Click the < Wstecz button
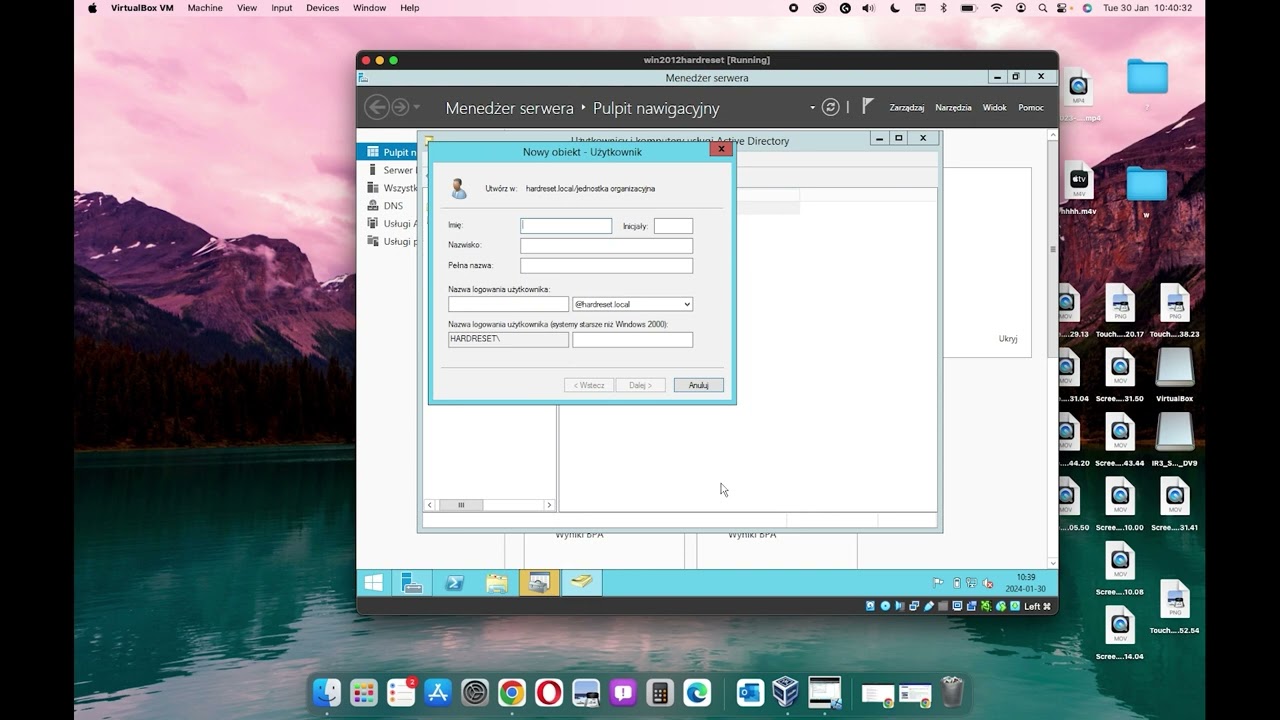This screenshot has height=720, width=1280. tap(589, 385)
